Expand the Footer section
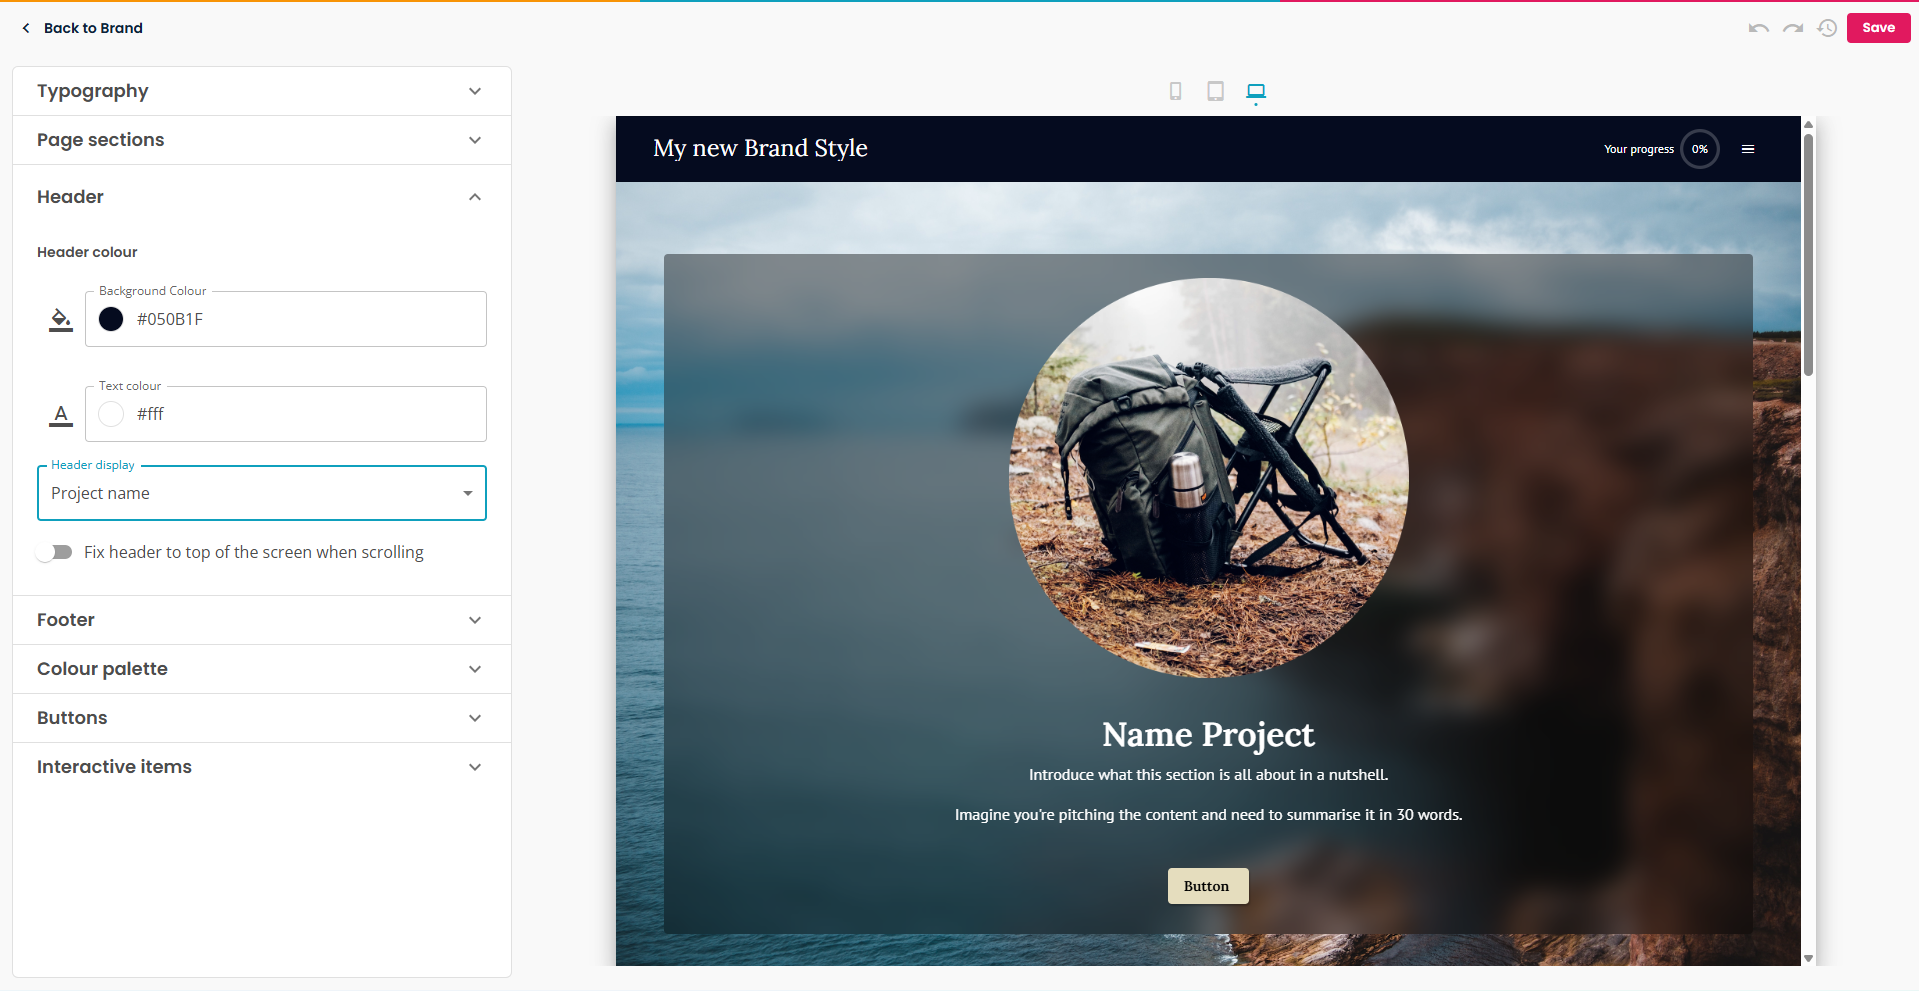 tap(262, 620)
